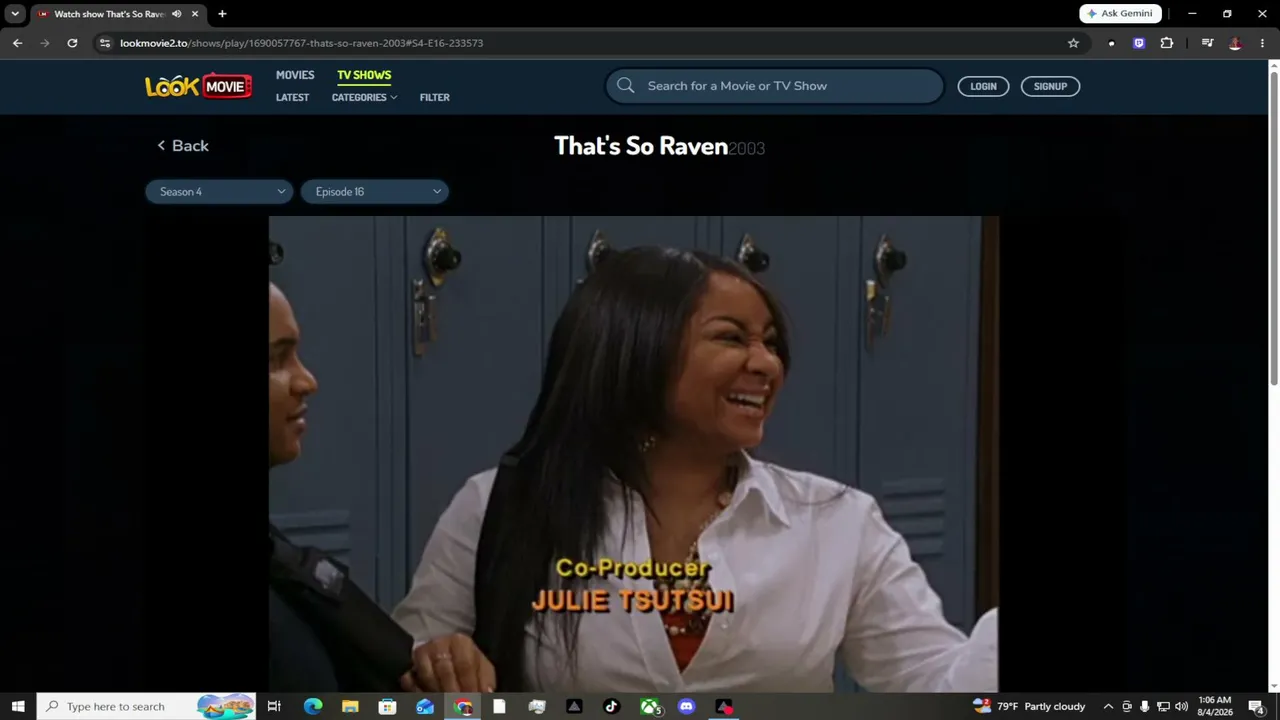The width and height of the screenshot is (1280, 720).
Task: Open File Explorer from the taskbar
Action: [x=350, y=706]
